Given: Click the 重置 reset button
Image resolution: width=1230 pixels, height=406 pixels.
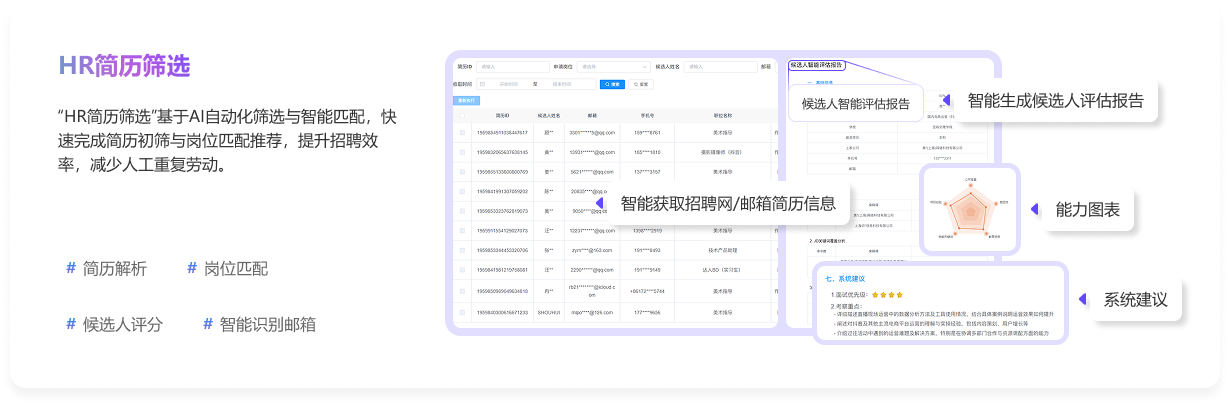Looking at the screenshot, I should [639, 84].
